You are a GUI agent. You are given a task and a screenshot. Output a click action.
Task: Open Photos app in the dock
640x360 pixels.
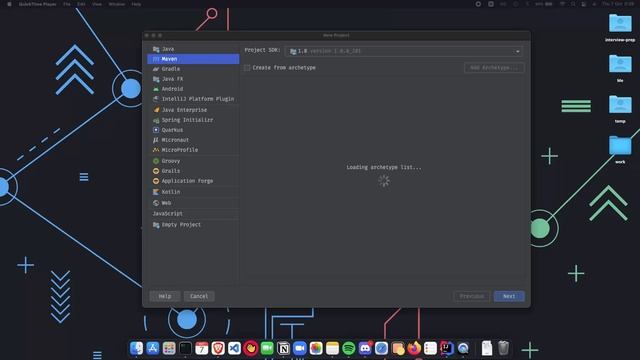(x=316, y=348)
